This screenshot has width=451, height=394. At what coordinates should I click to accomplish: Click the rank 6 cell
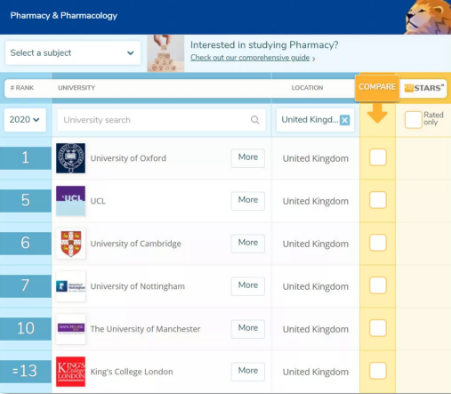25,243
